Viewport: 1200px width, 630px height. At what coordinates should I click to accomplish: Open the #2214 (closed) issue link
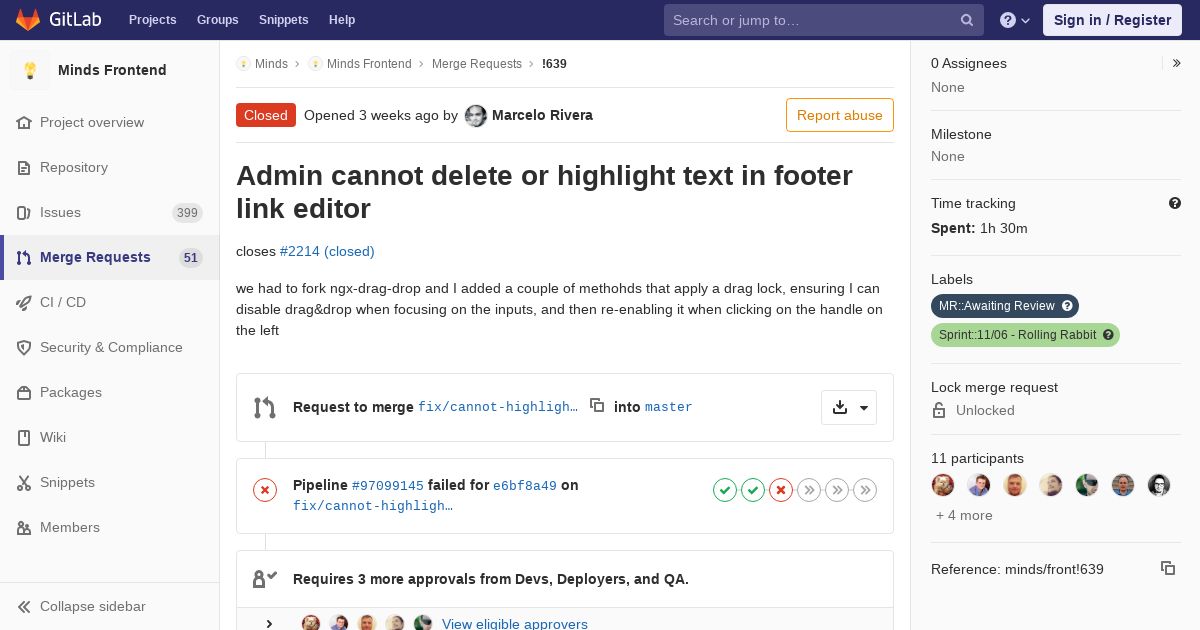click(327, 251)
